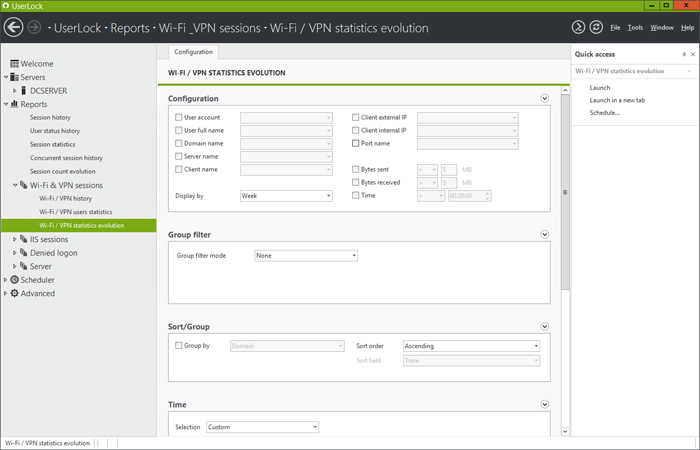This screenshot has height=450, width=700.
Task: Open the Sort order Ascending dropdown
Action: coord(471,346)
